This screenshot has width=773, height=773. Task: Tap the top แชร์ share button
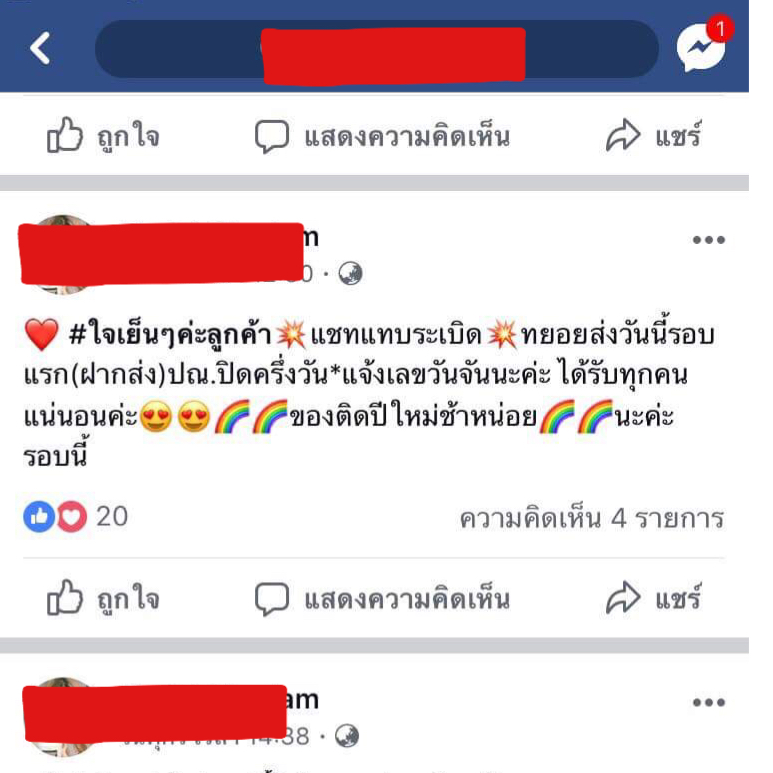653,135
